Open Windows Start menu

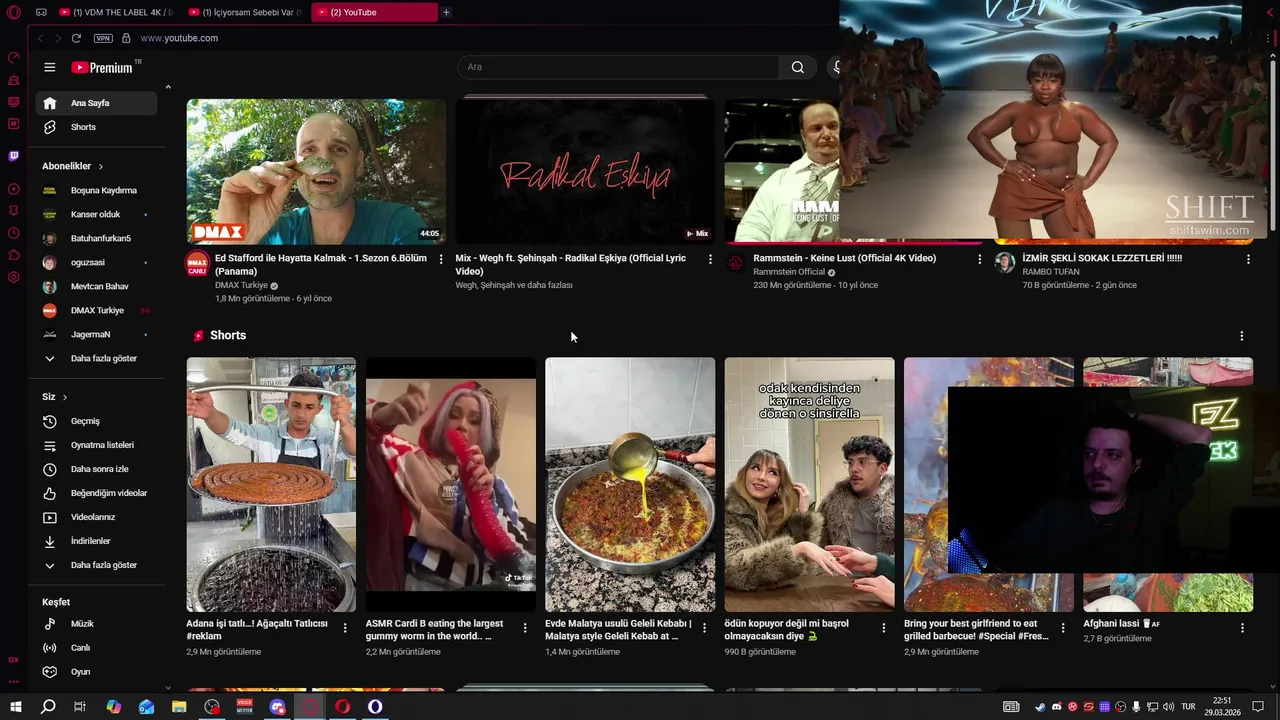[x=14, y=707]
